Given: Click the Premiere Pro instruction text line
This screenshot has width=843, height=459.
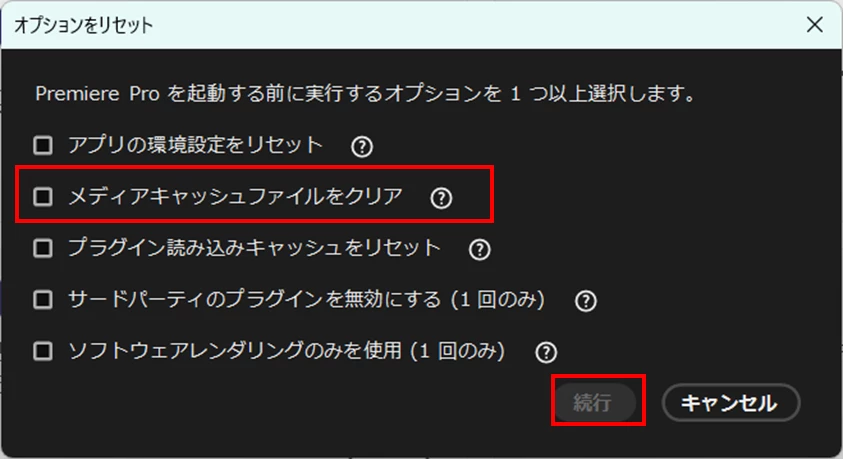Looking at the screenshot, I should click(366, 94).
